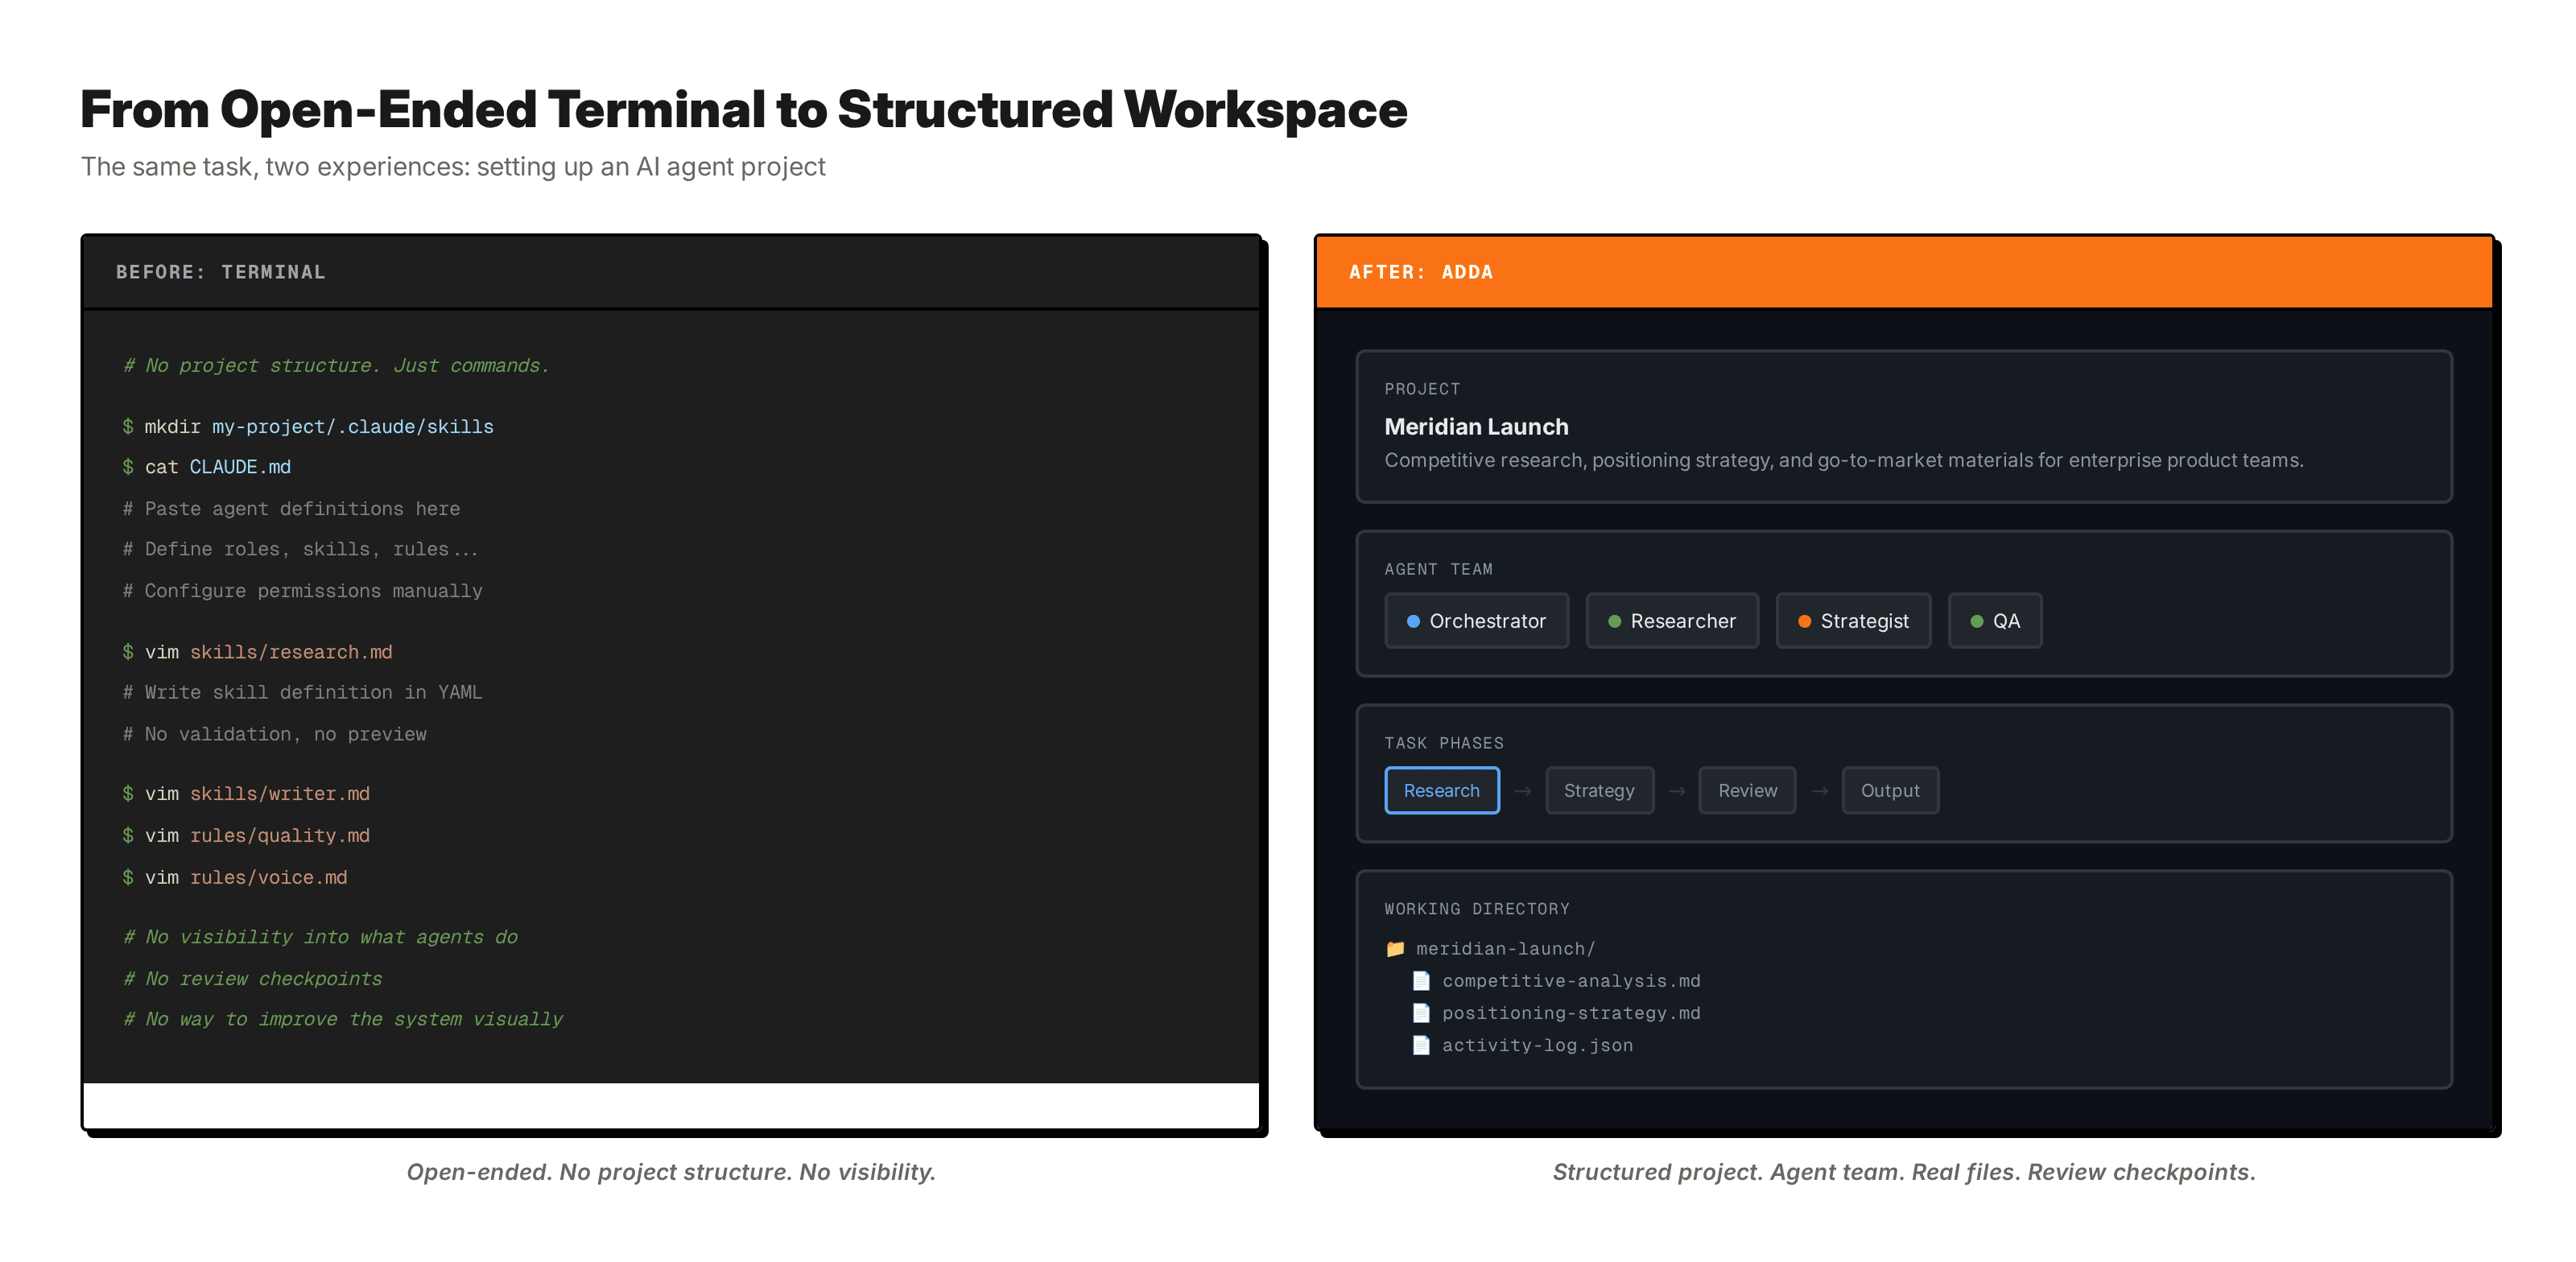
Task: Click the 'Define roles, skills, rules...' comment
Action: tap(300, 549)
